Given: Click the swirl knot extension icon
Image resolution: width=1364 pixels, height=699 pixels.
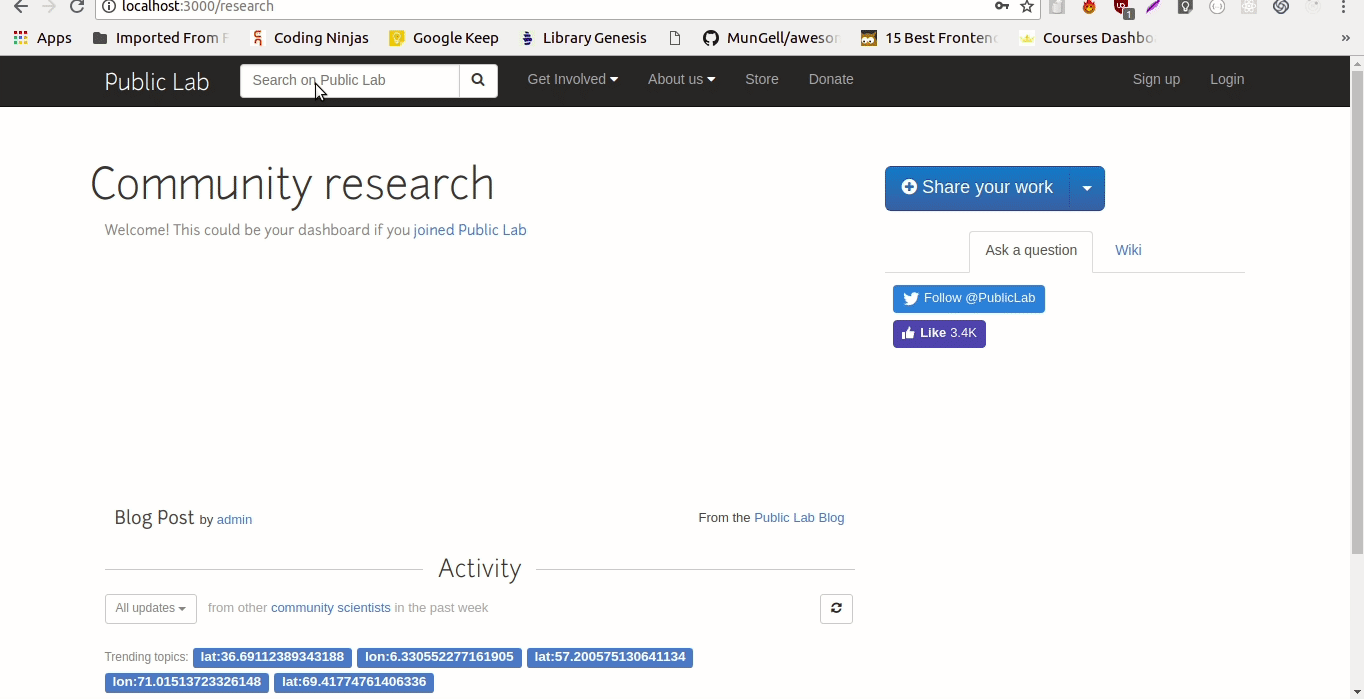Looking at the screenshot, I should (1280, 7).
